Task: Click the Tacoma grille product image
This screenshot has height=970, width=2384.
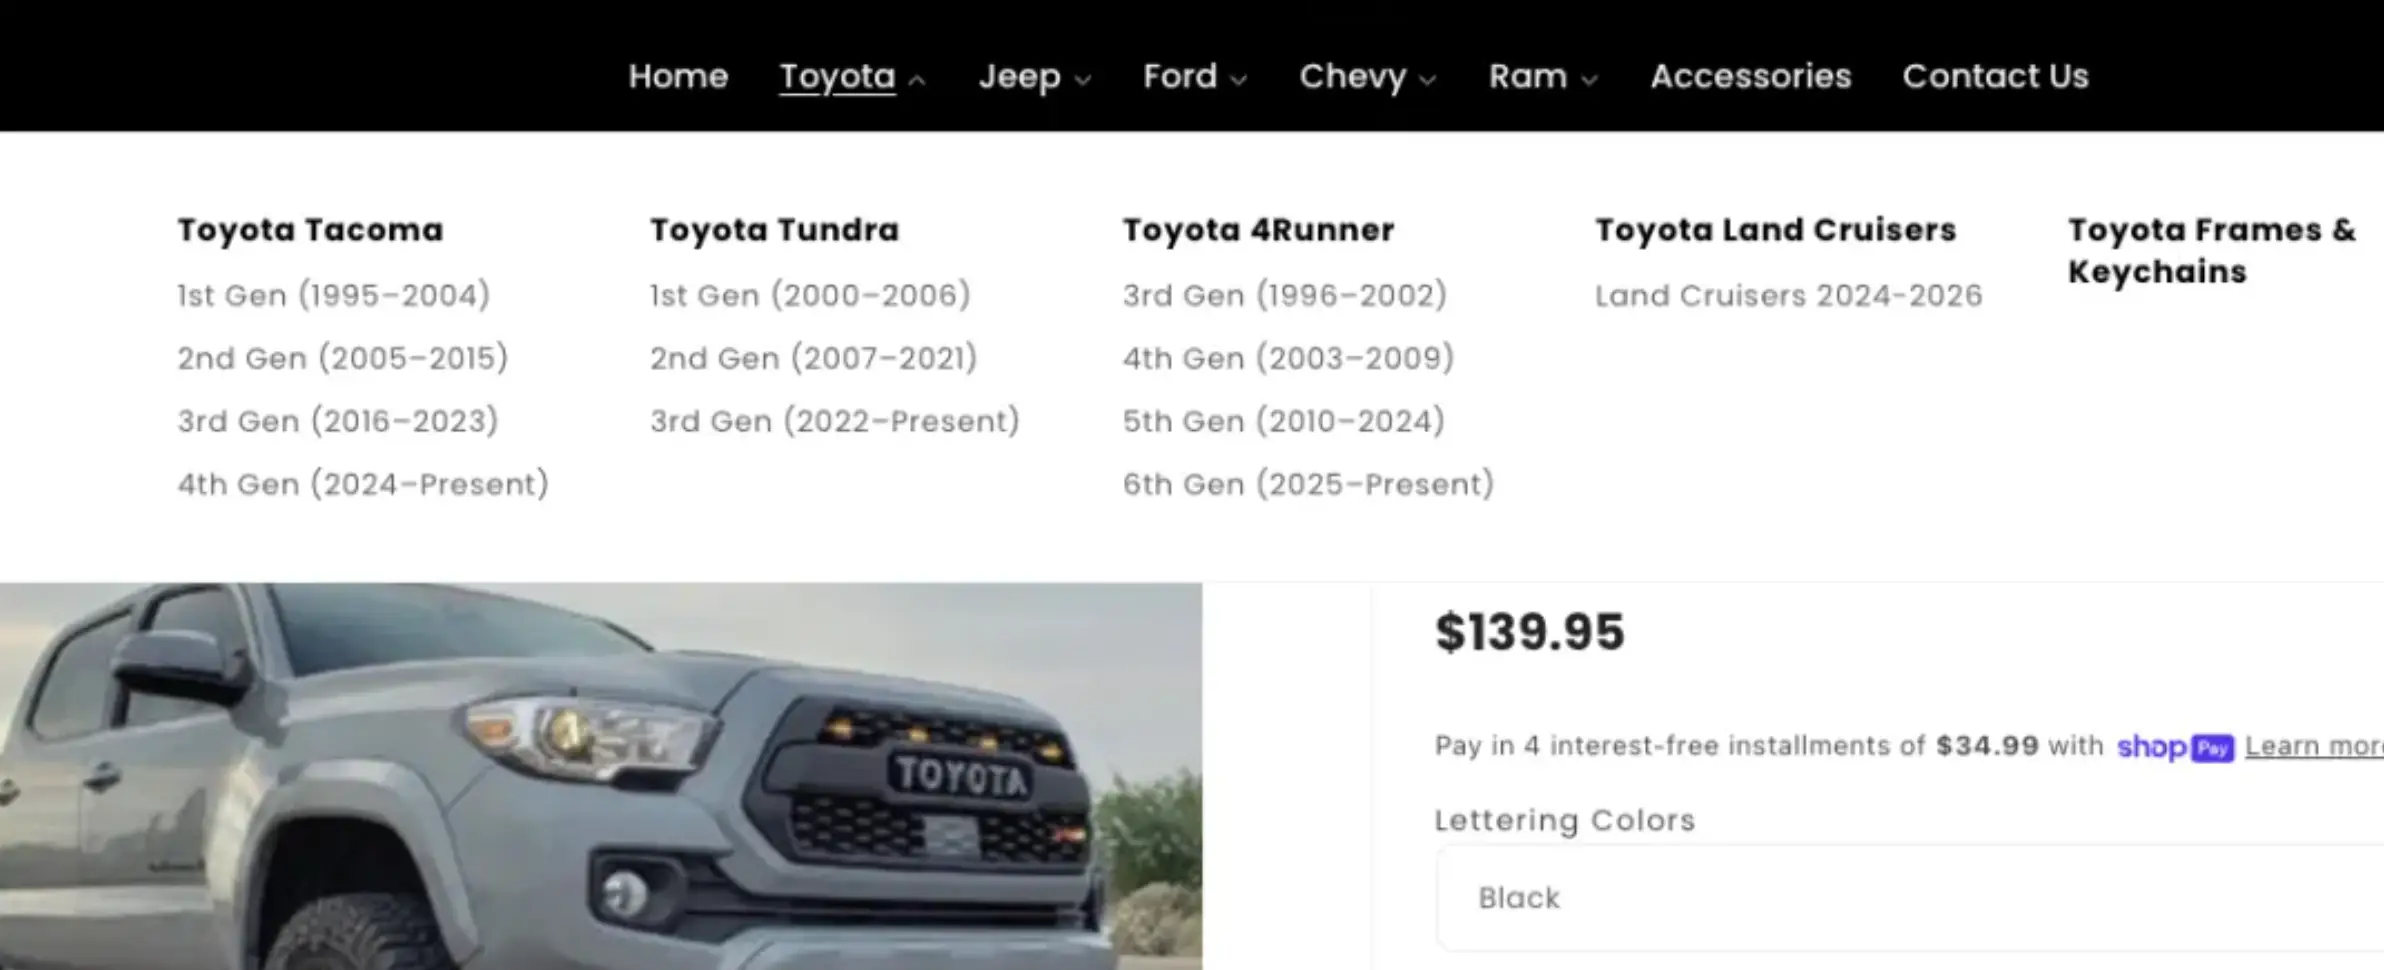Action: click(x=600, y=776)
